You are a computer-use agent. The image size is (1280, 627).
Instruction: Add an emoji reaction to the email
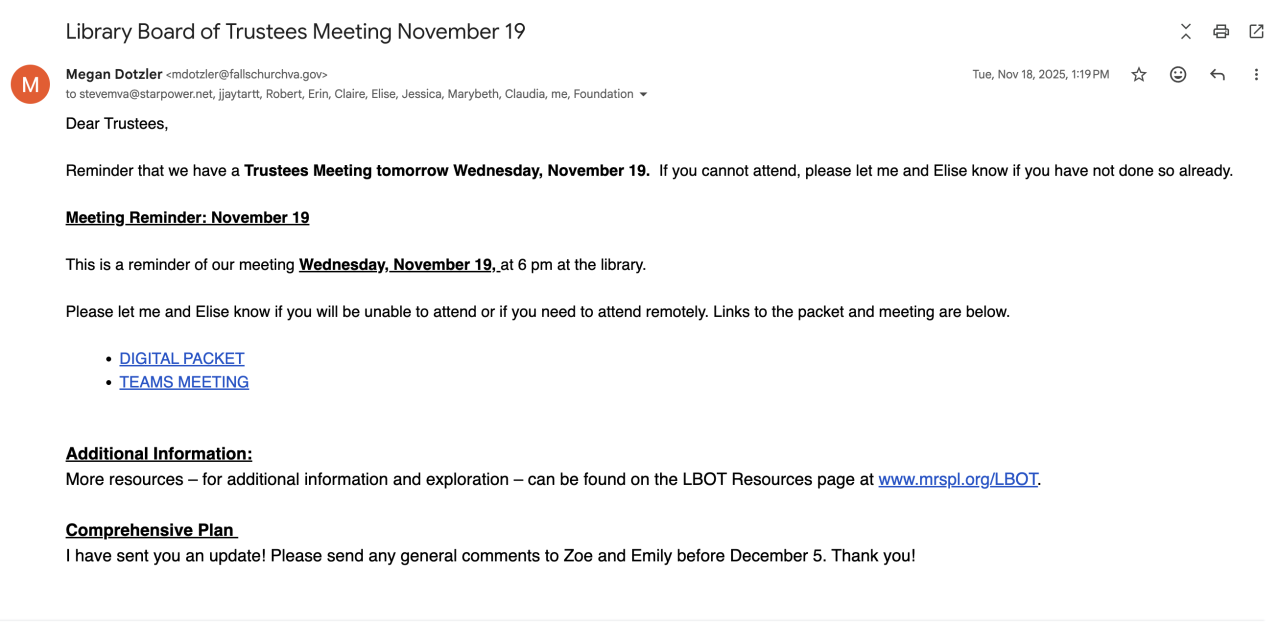pyautogui.click(x=1178, y=75)
